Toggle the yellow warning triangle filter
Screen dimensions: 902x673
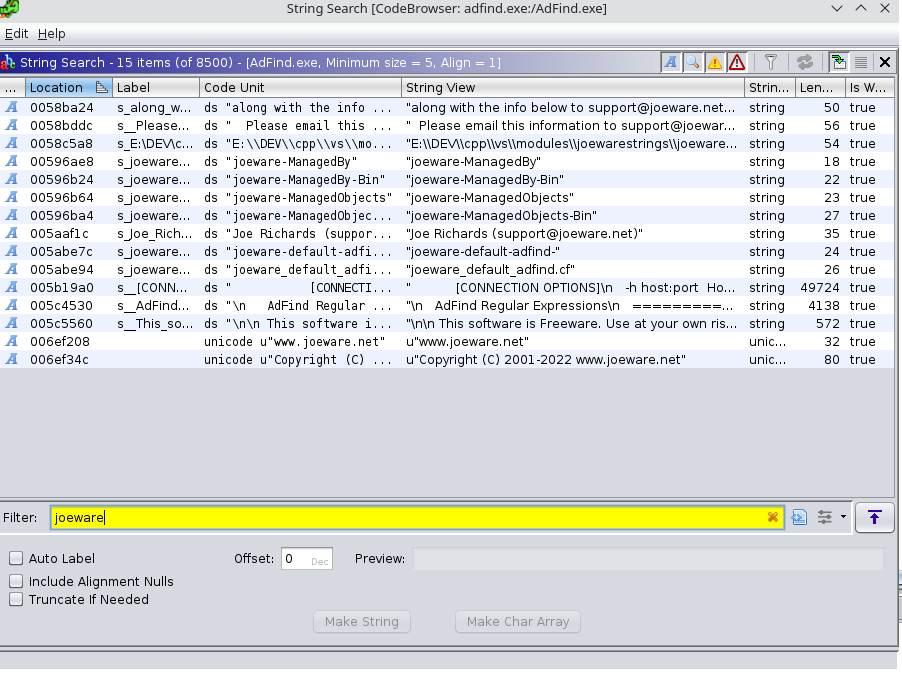(714, 63)
